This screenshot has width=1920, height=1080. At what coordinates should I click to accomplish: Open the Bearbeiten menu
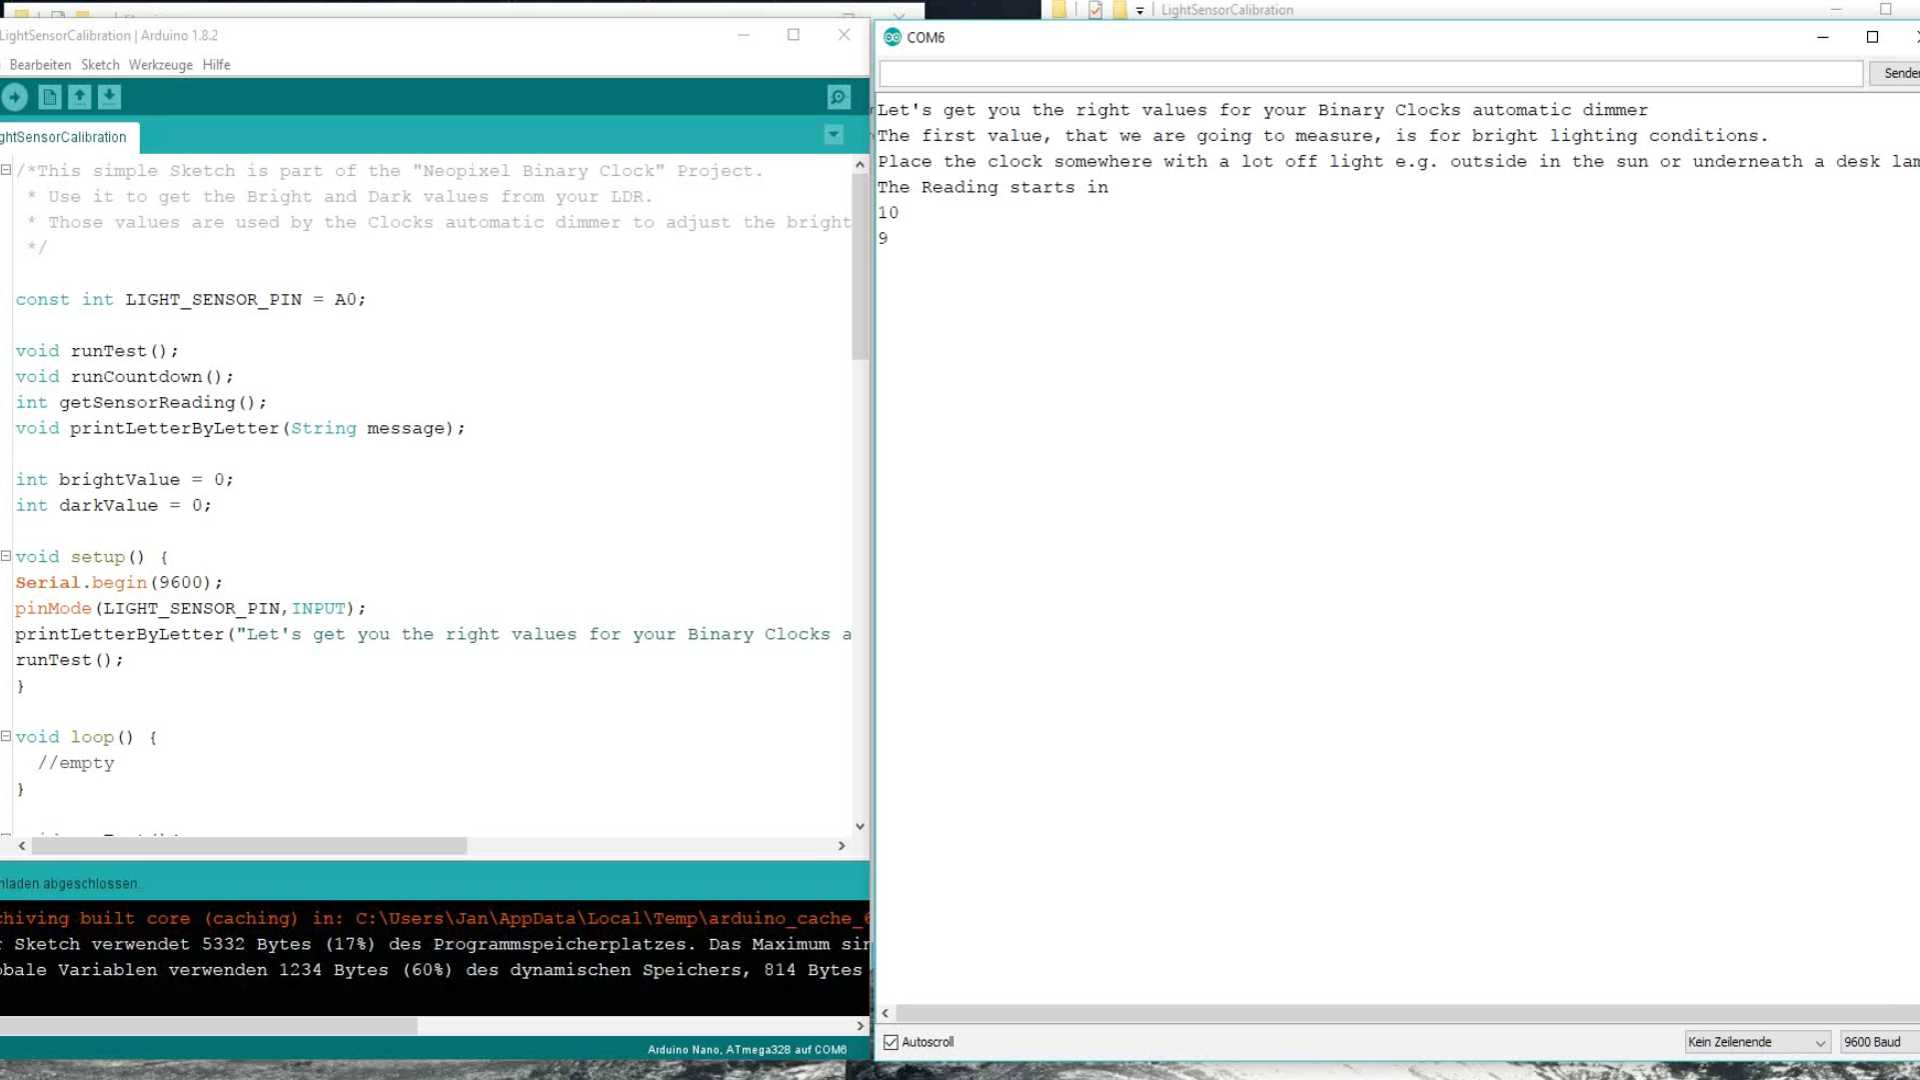(38, 65)
